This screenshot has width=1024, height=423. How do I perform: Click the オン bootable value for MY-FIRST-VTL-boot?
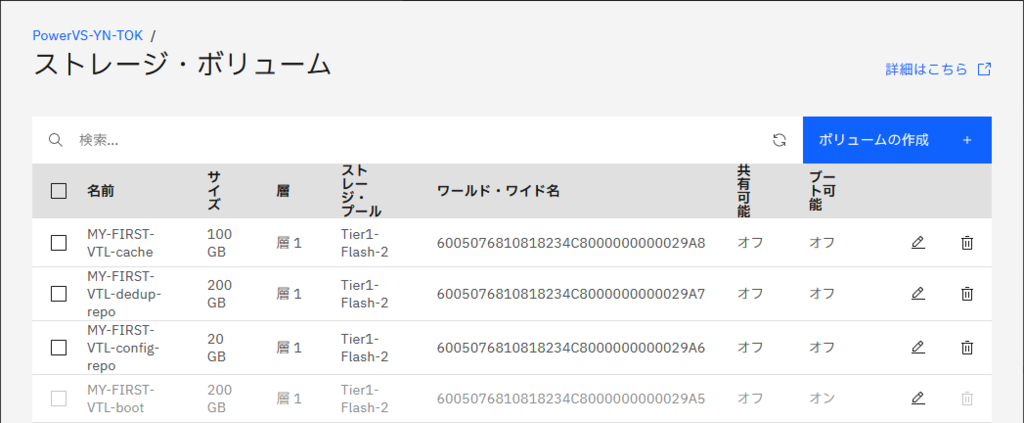(822, 398)
